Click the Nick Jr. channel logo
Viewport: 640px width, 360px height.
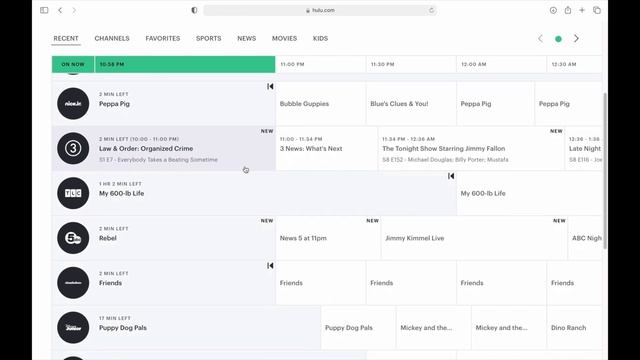click(73, 104)
